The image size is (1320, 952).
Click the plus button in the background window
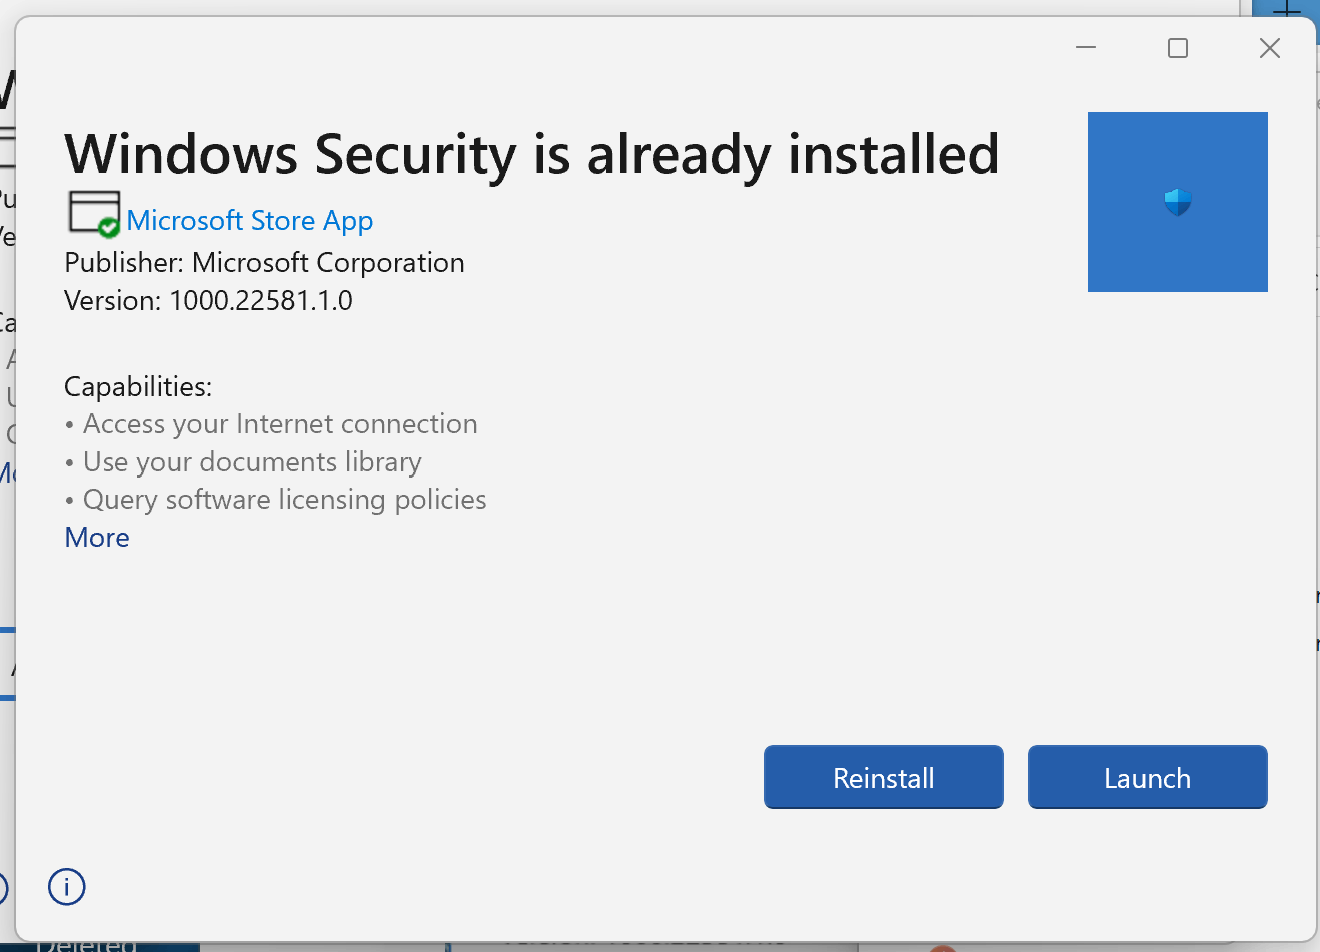coord(1287,10)
